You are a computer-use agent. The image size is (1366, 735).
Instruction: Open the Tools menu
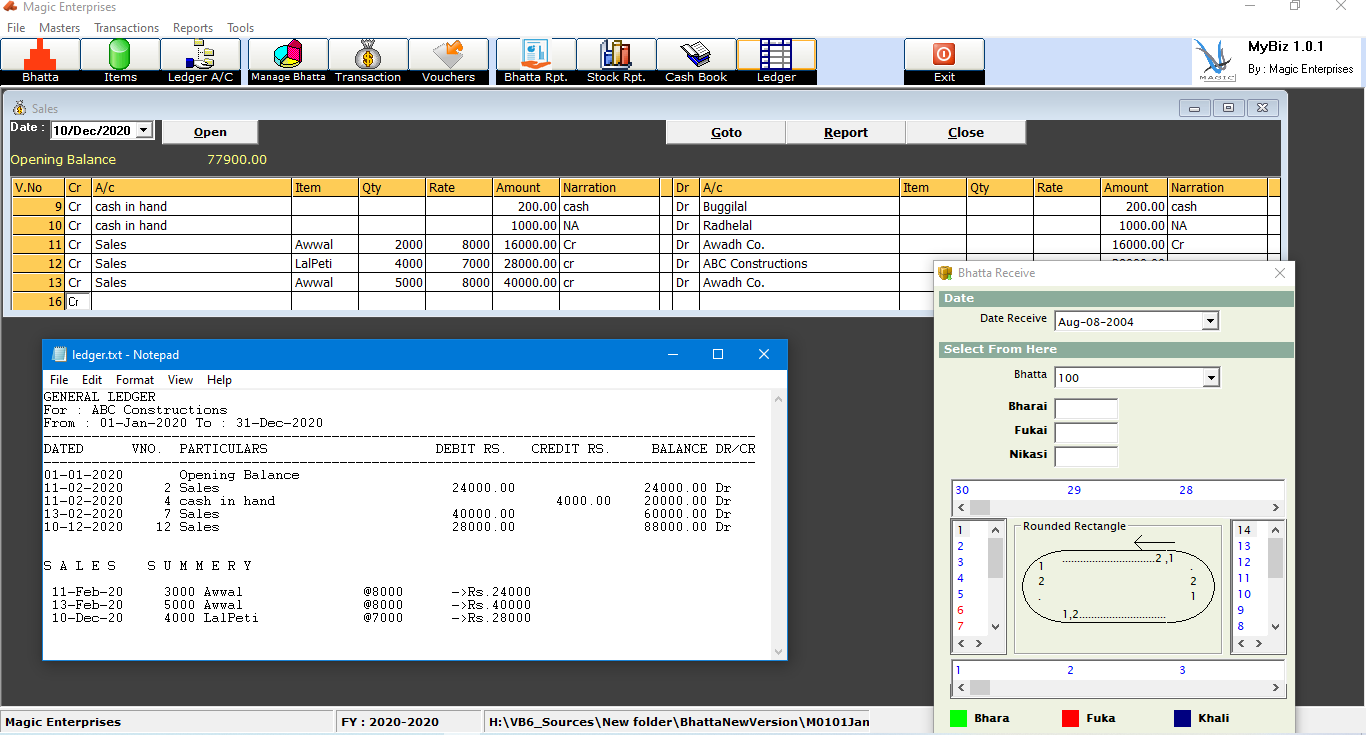tap(240, 28)
